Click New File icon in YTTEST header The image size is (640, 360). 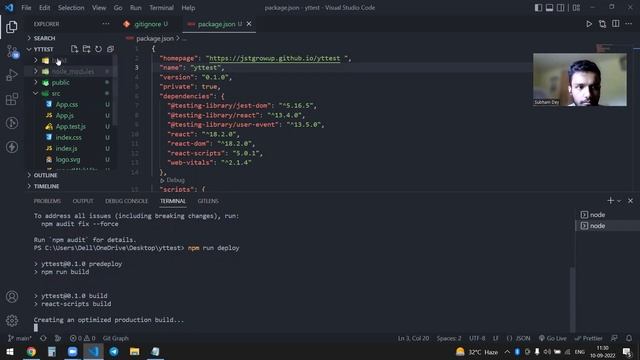(x=74, y=49)
